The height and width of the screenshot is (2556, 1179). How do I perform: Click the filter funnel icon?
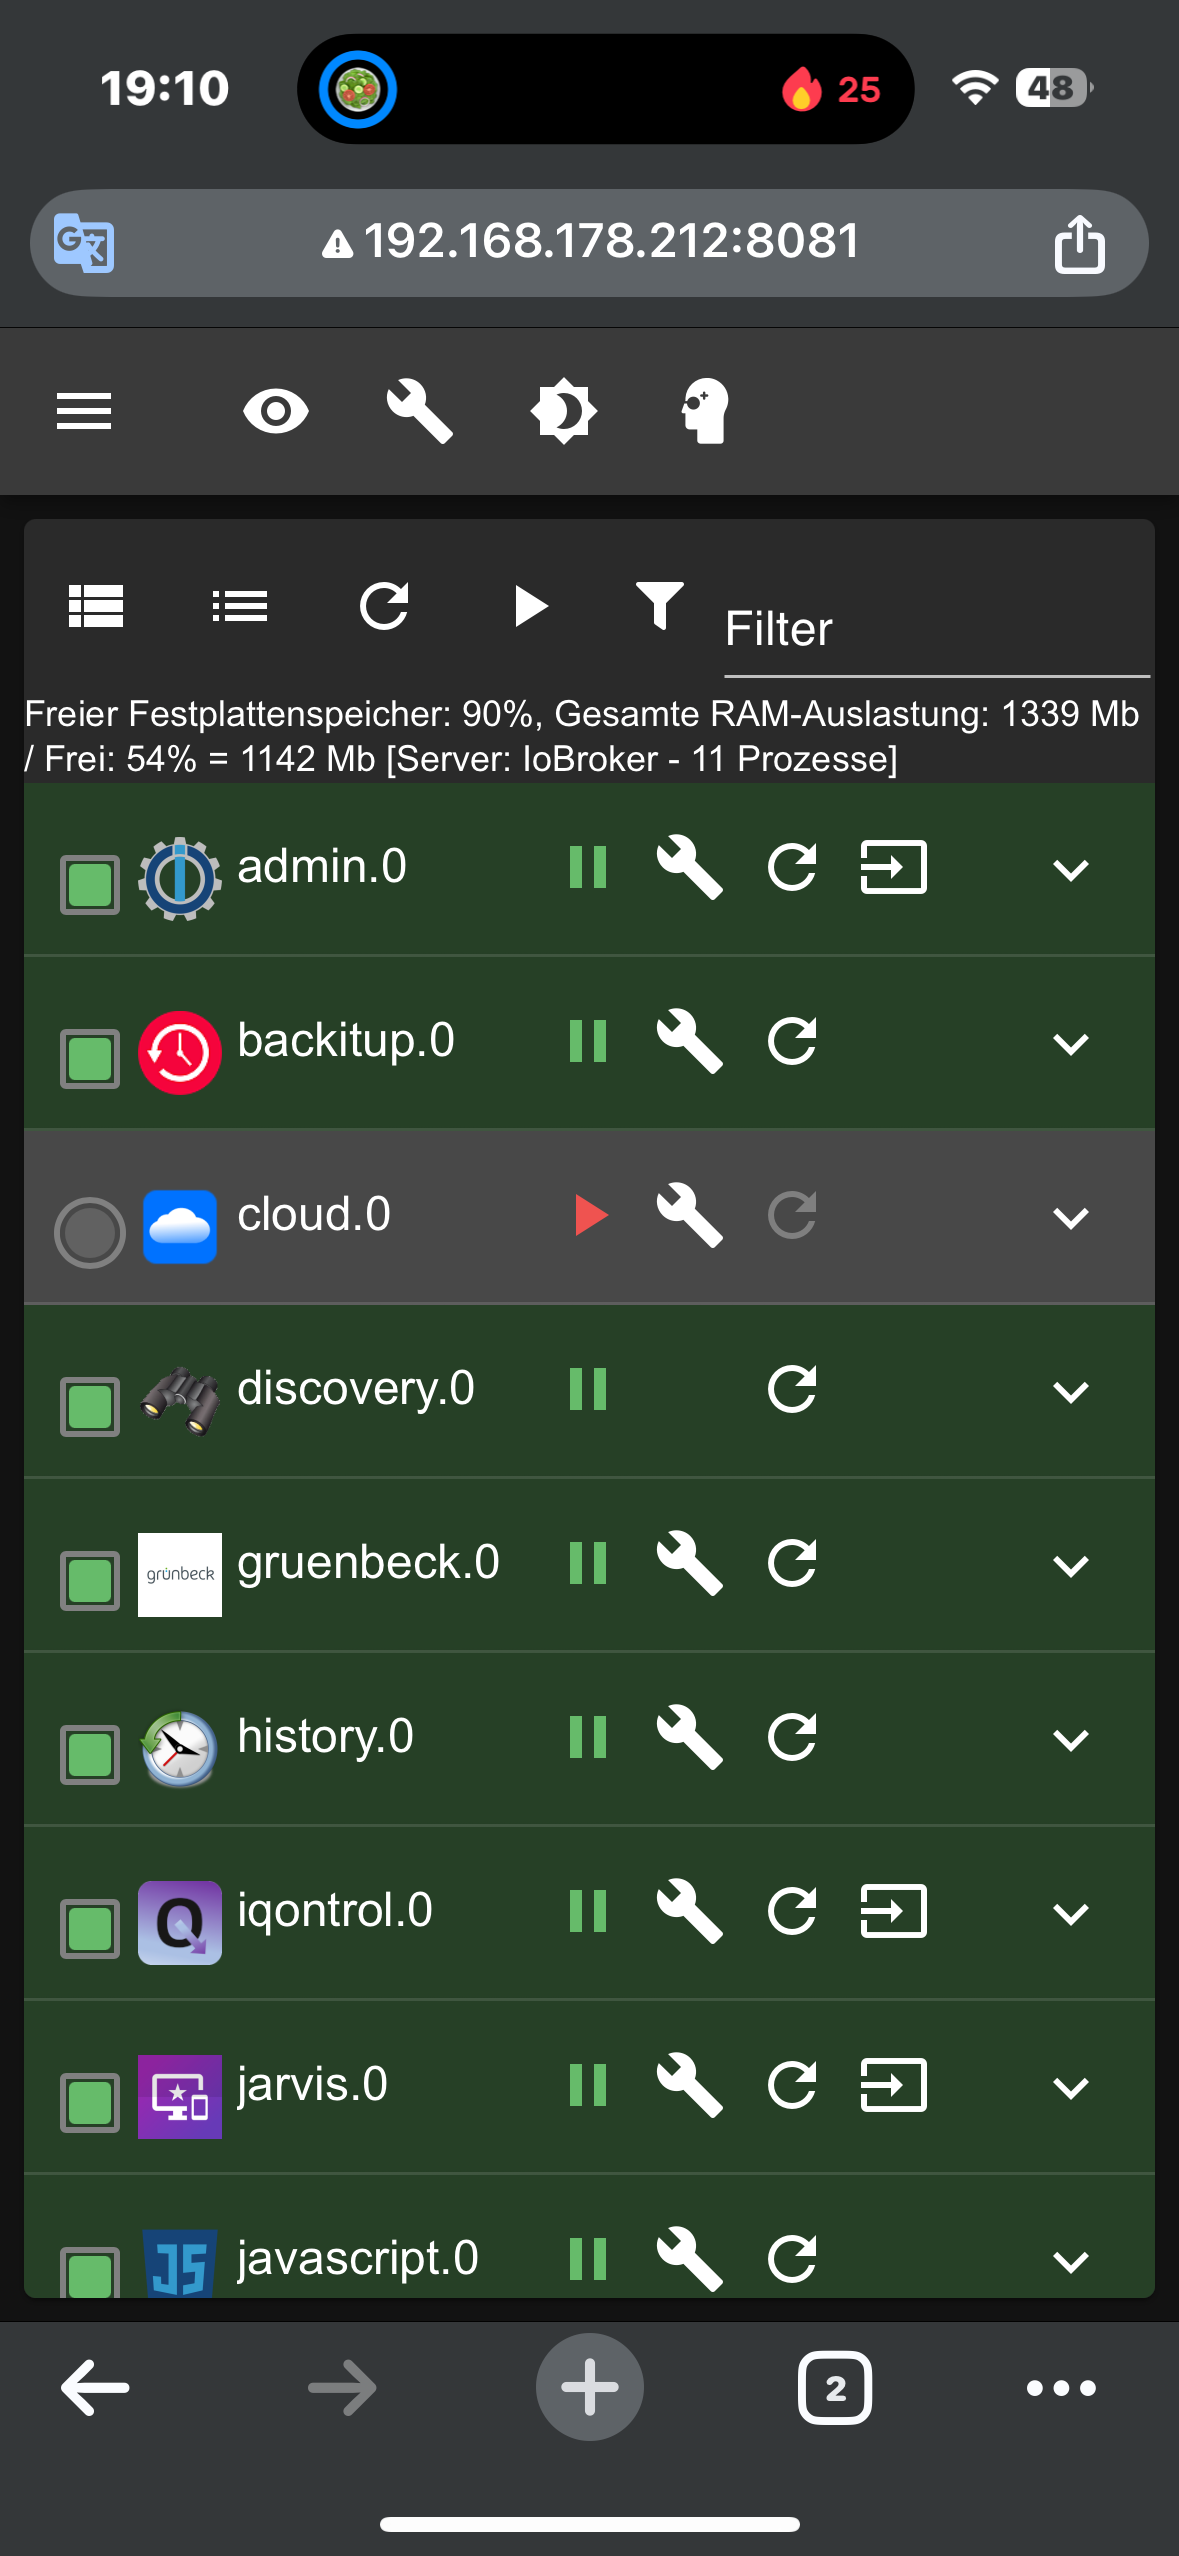point(659,606)
